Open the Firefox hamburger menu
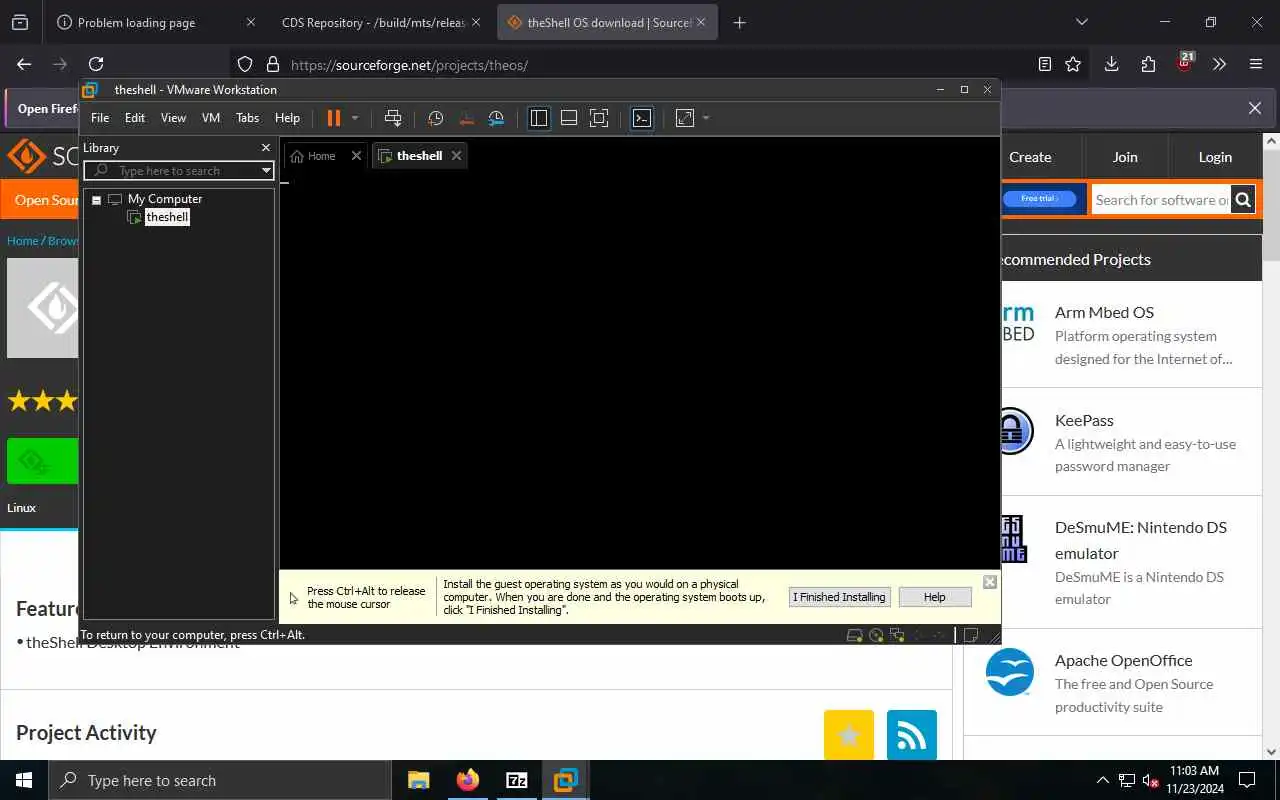The width and height of the screenshot is (1280, 800). click(x=1256, y=64)
